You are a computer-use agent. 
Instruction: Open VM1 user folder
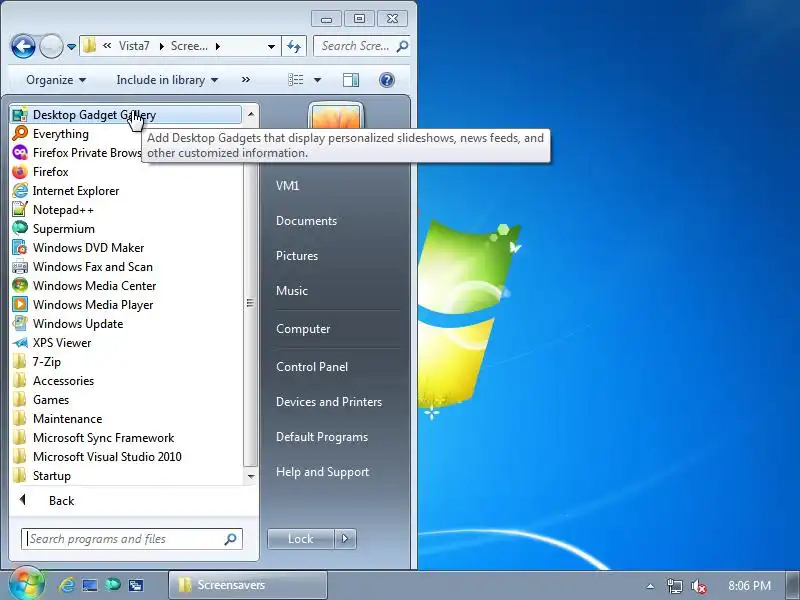click(288, 186)
